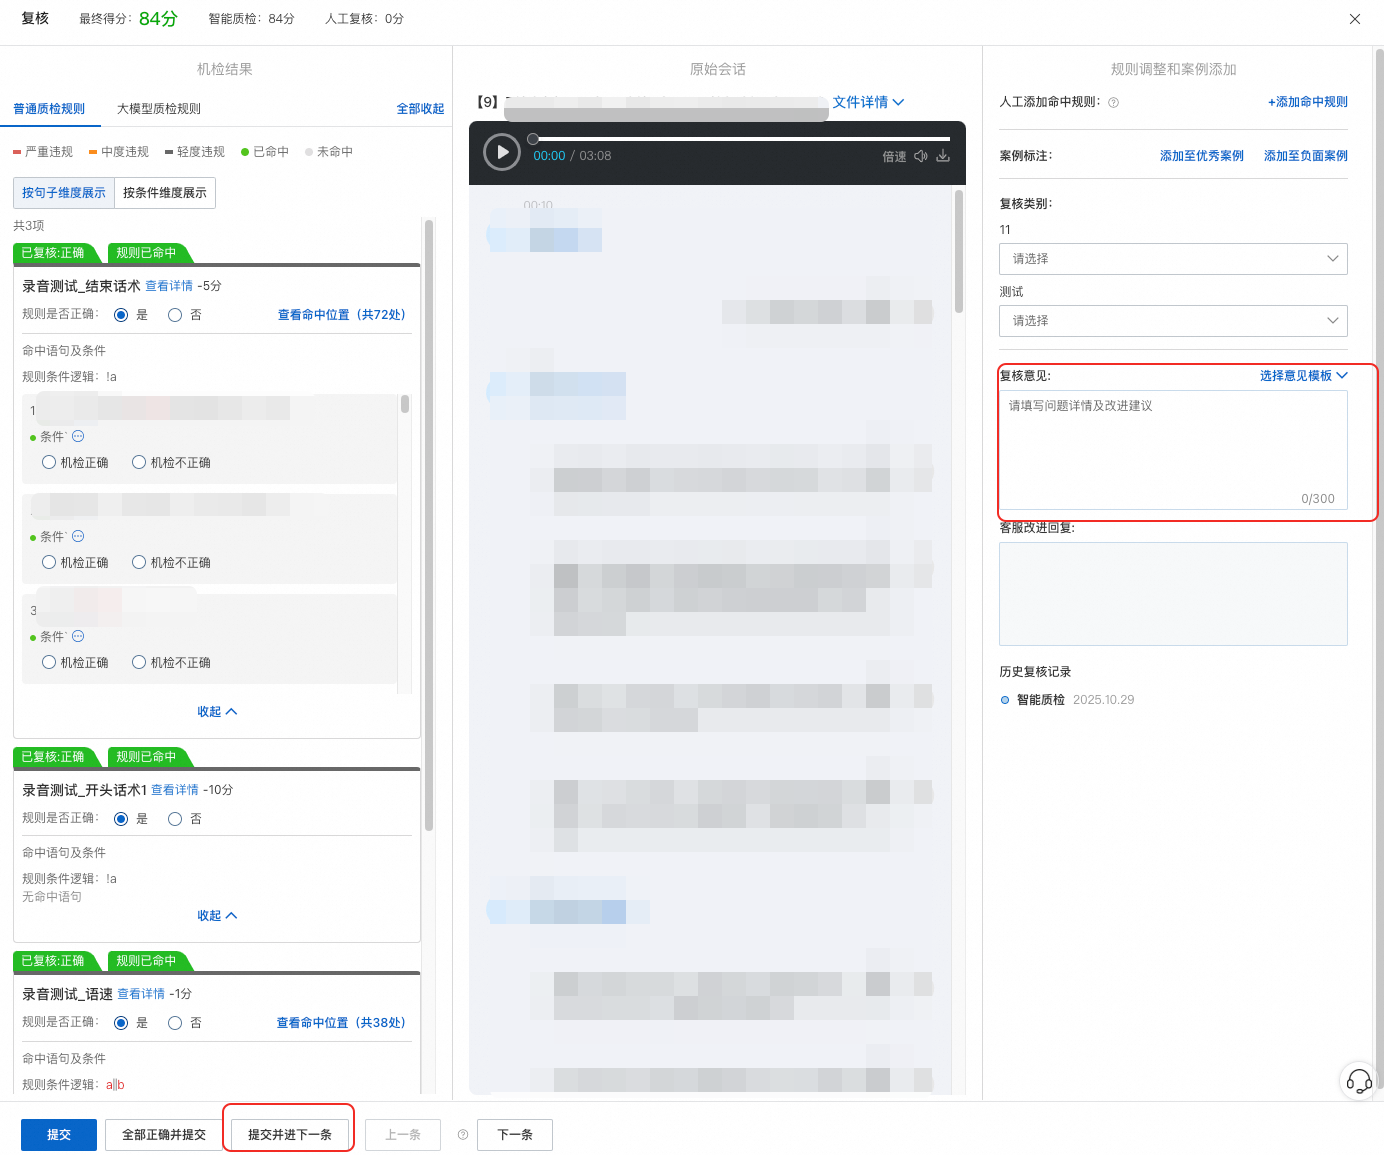Switch to 大模型质检规则 tab
1384x1155 pixels.
pos(159,109)
